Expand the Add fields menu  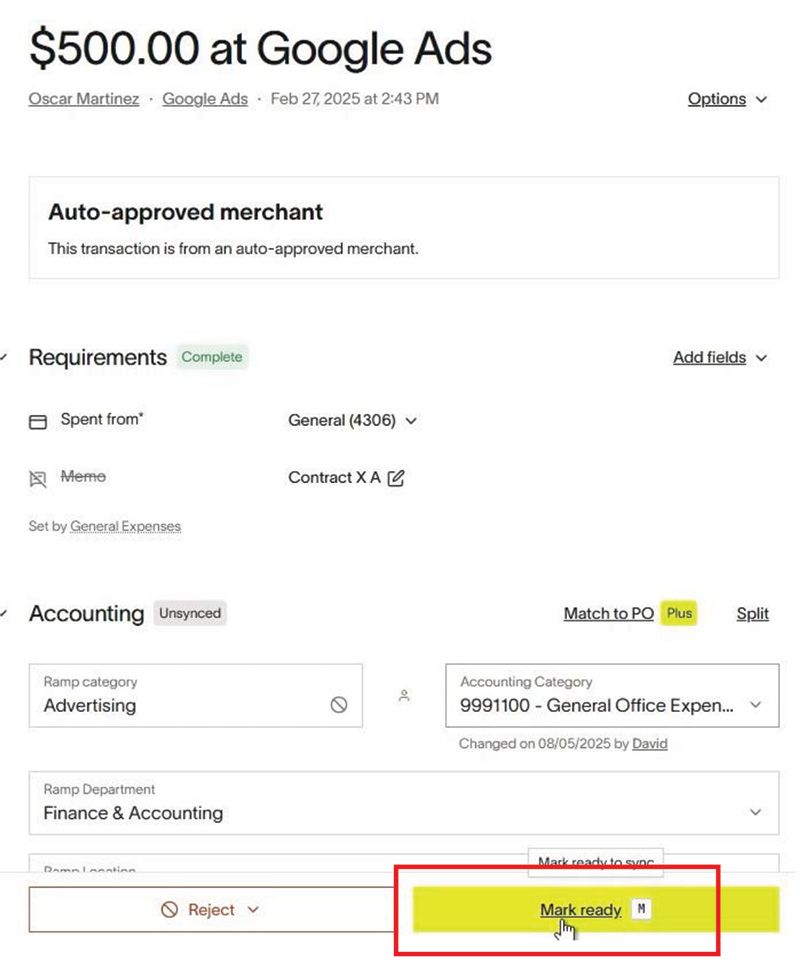[719, 357]
